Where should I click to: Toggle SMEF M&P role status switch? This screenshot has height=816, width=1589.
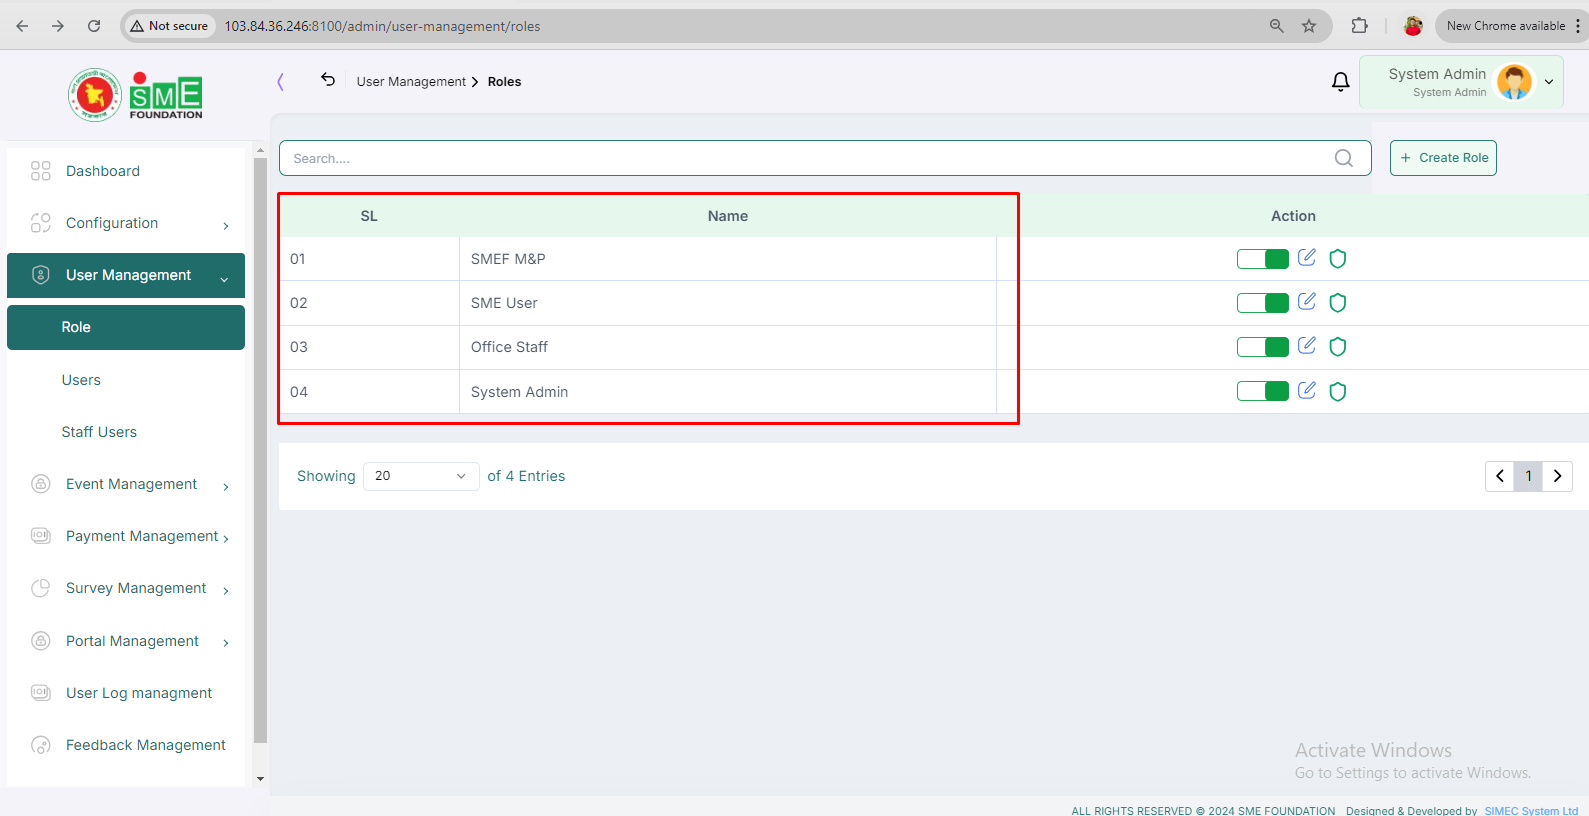pyautogui.click(x=1262, y=259)
